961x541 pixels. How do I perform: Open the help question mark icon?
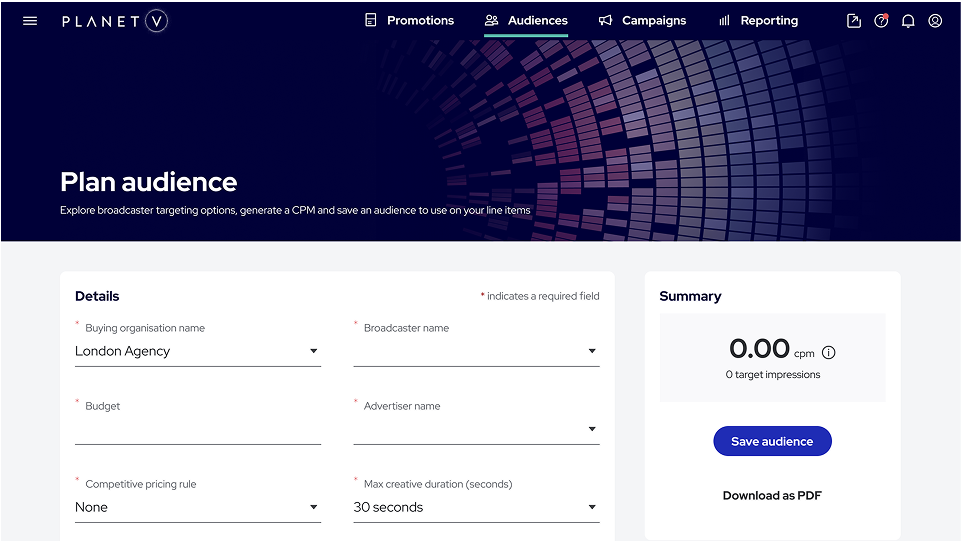click(x=881, y=21)
